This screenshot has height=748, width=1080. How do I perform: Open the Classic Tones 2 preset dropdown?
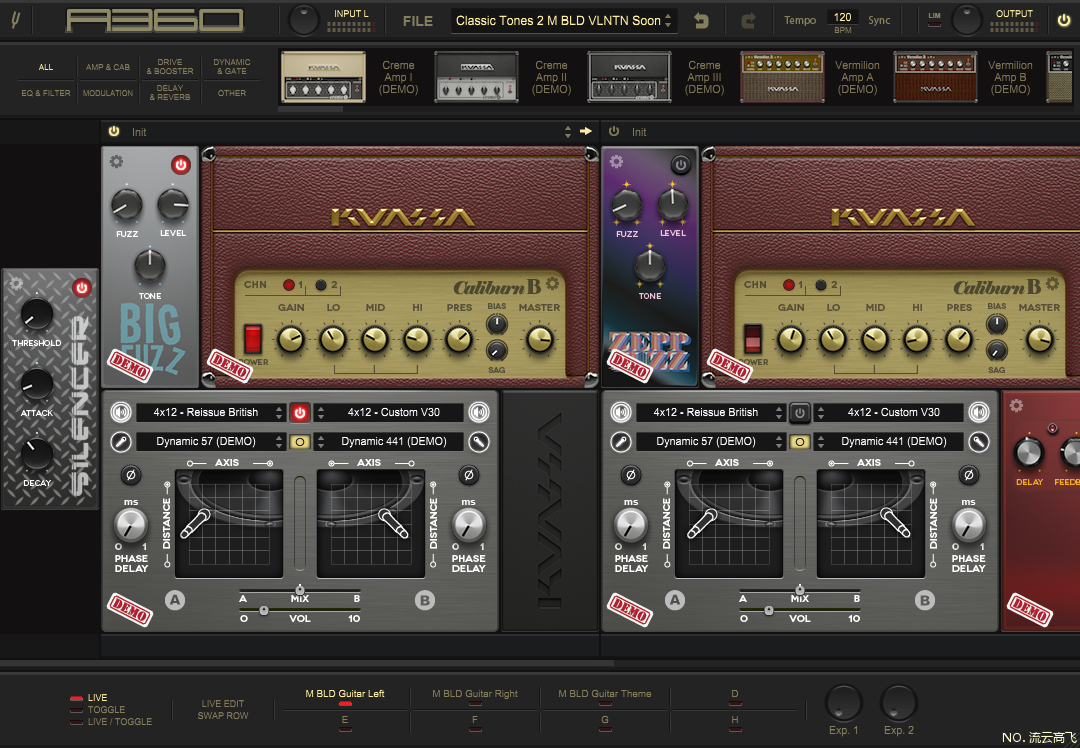tap(564, 21)
